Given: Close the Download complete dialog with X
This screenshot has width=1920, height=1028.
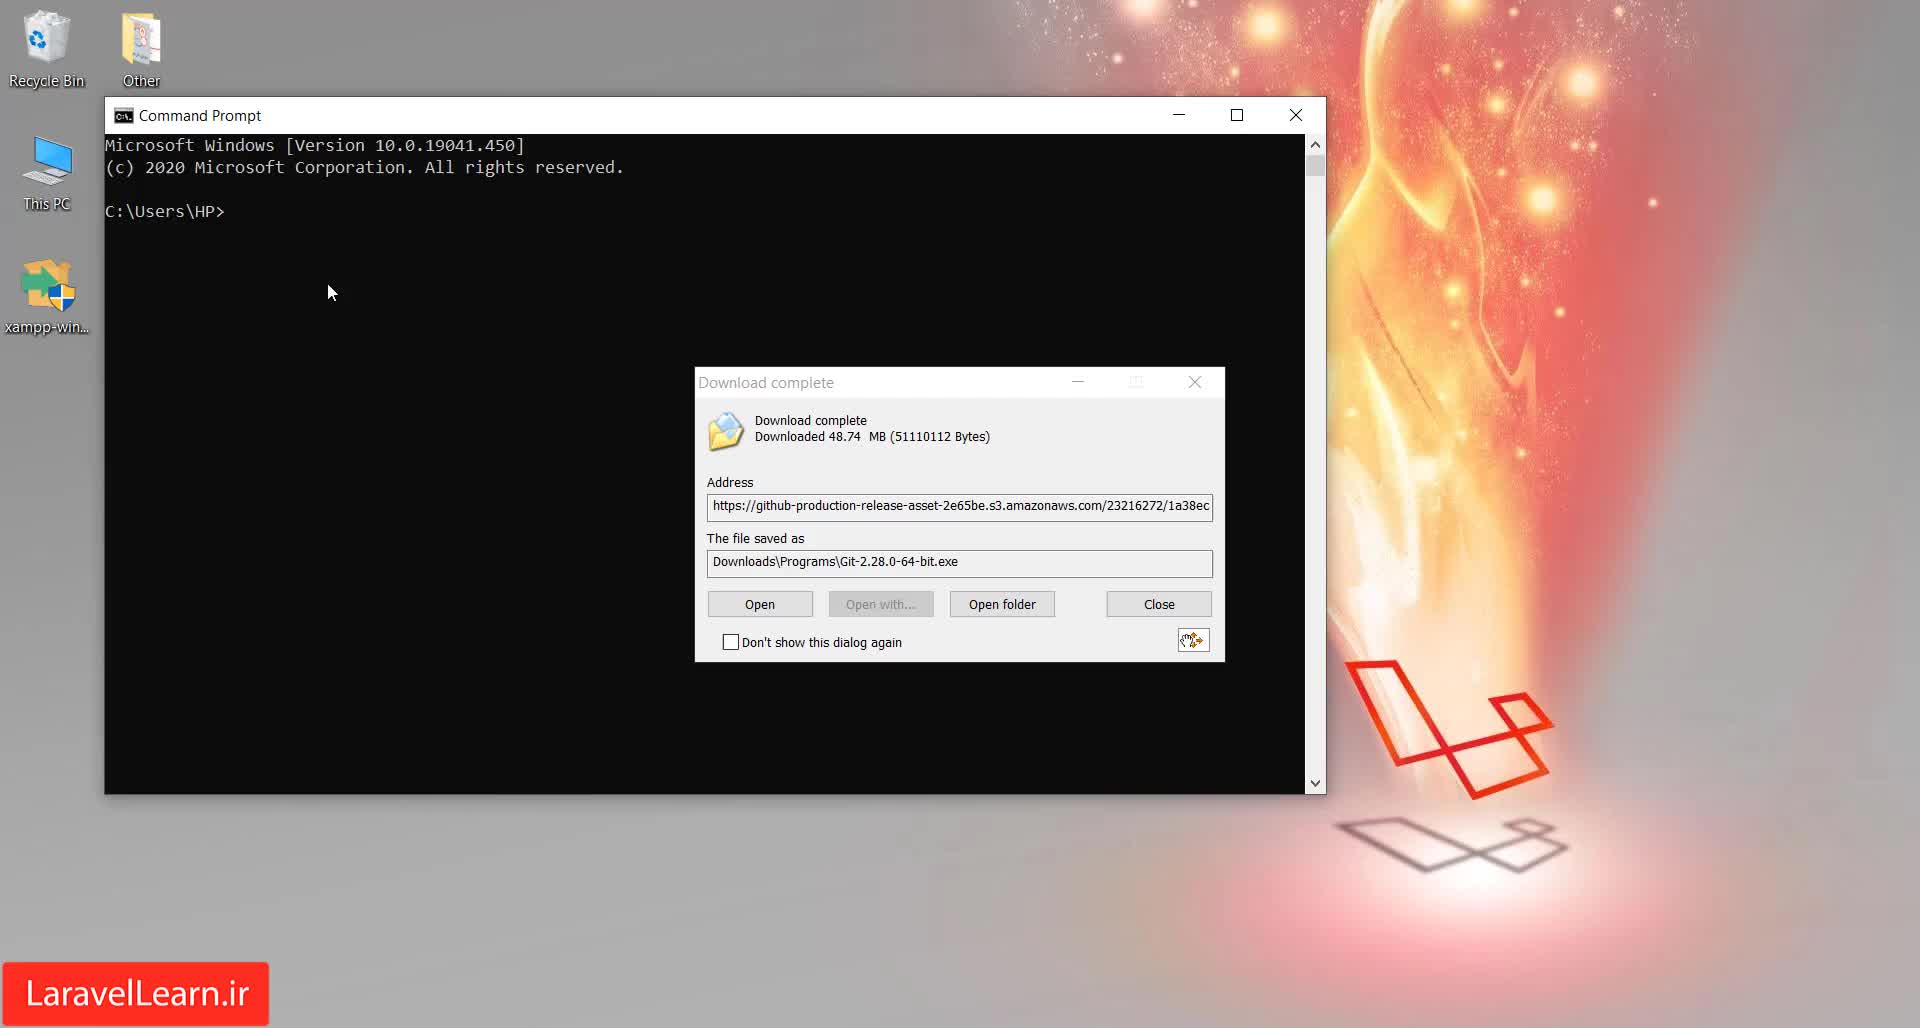Looking at the screenshot, I should [x=1195, y=383].
